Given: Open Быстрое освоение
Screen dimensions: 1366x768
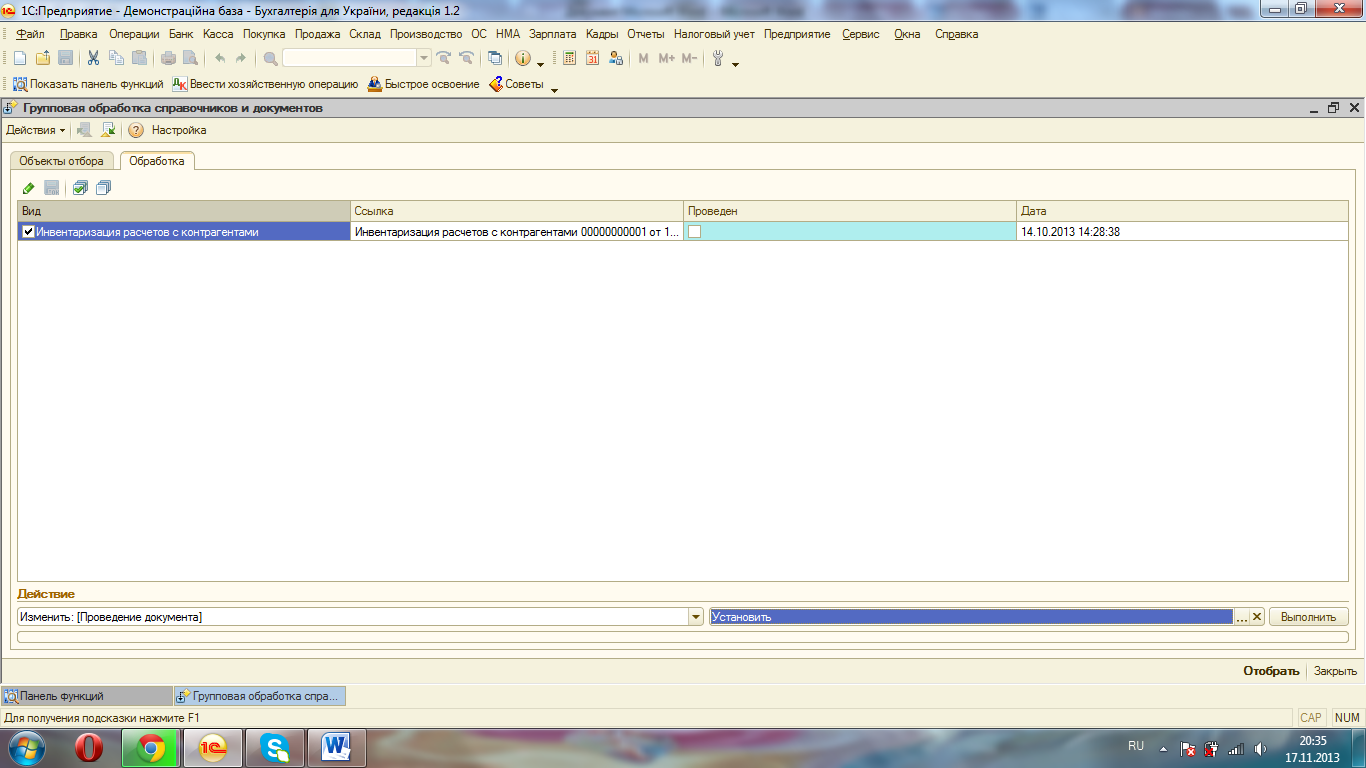Looking at the screenshot, I should (x=423, y=84).
